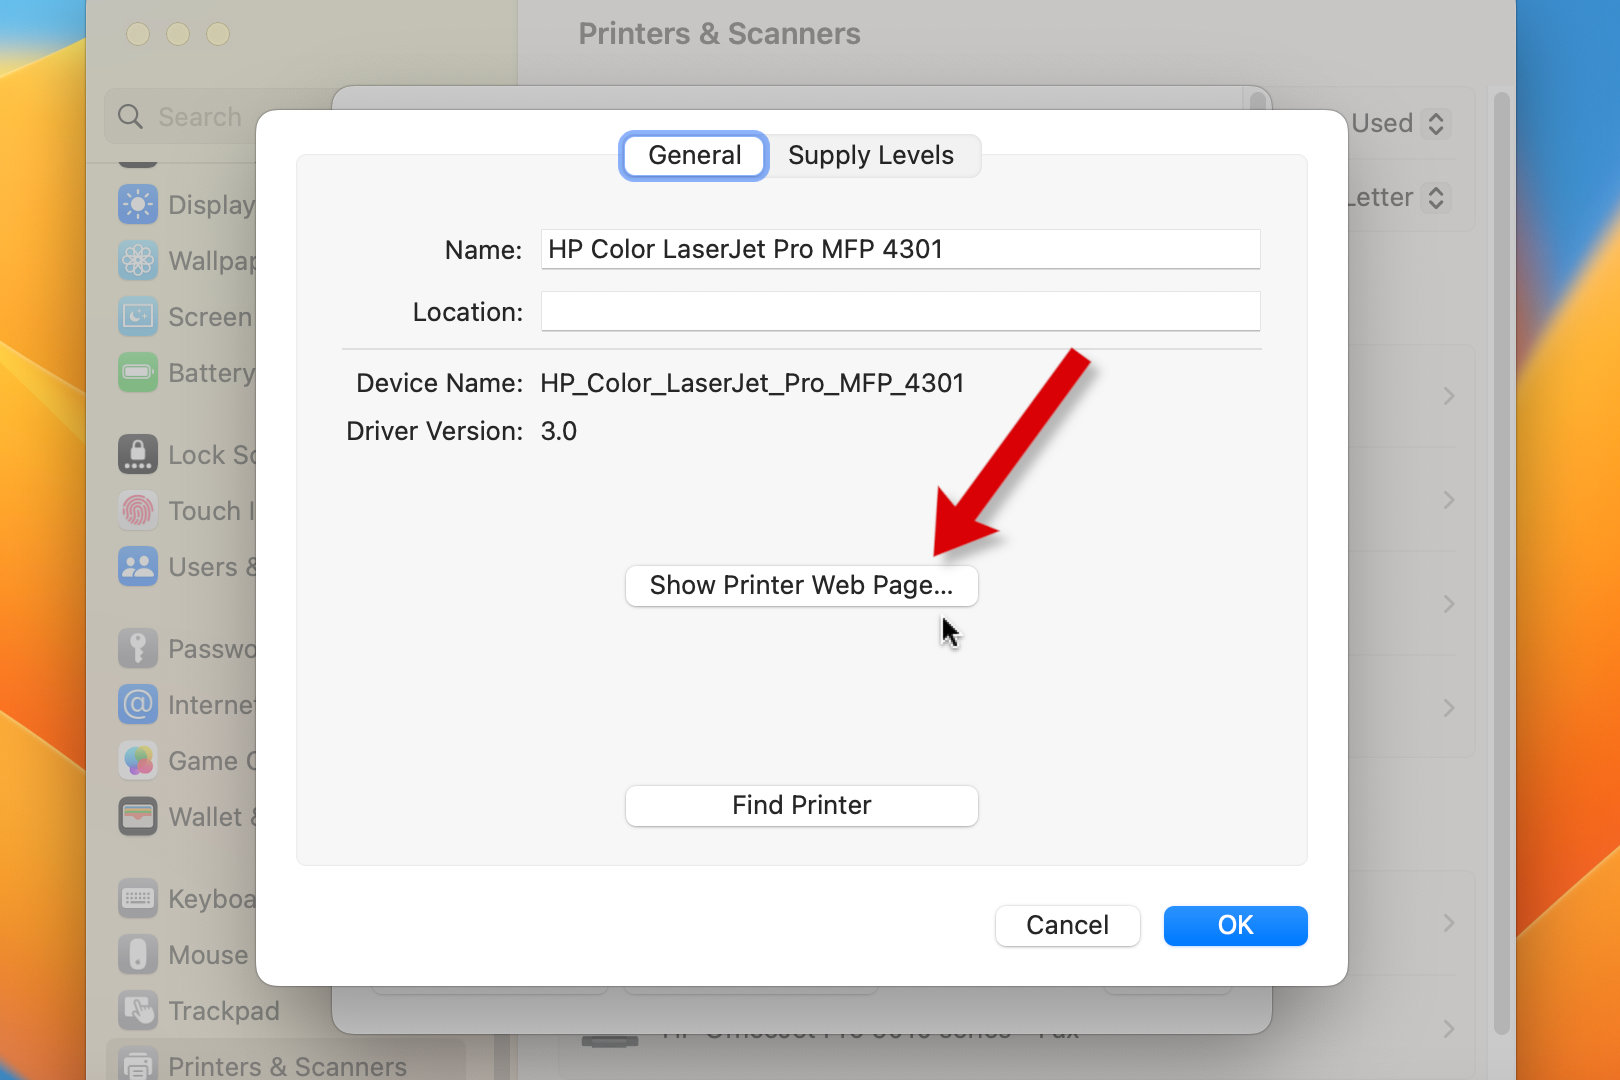Open Displays settings sidebar icon

[x=138, y=204]
